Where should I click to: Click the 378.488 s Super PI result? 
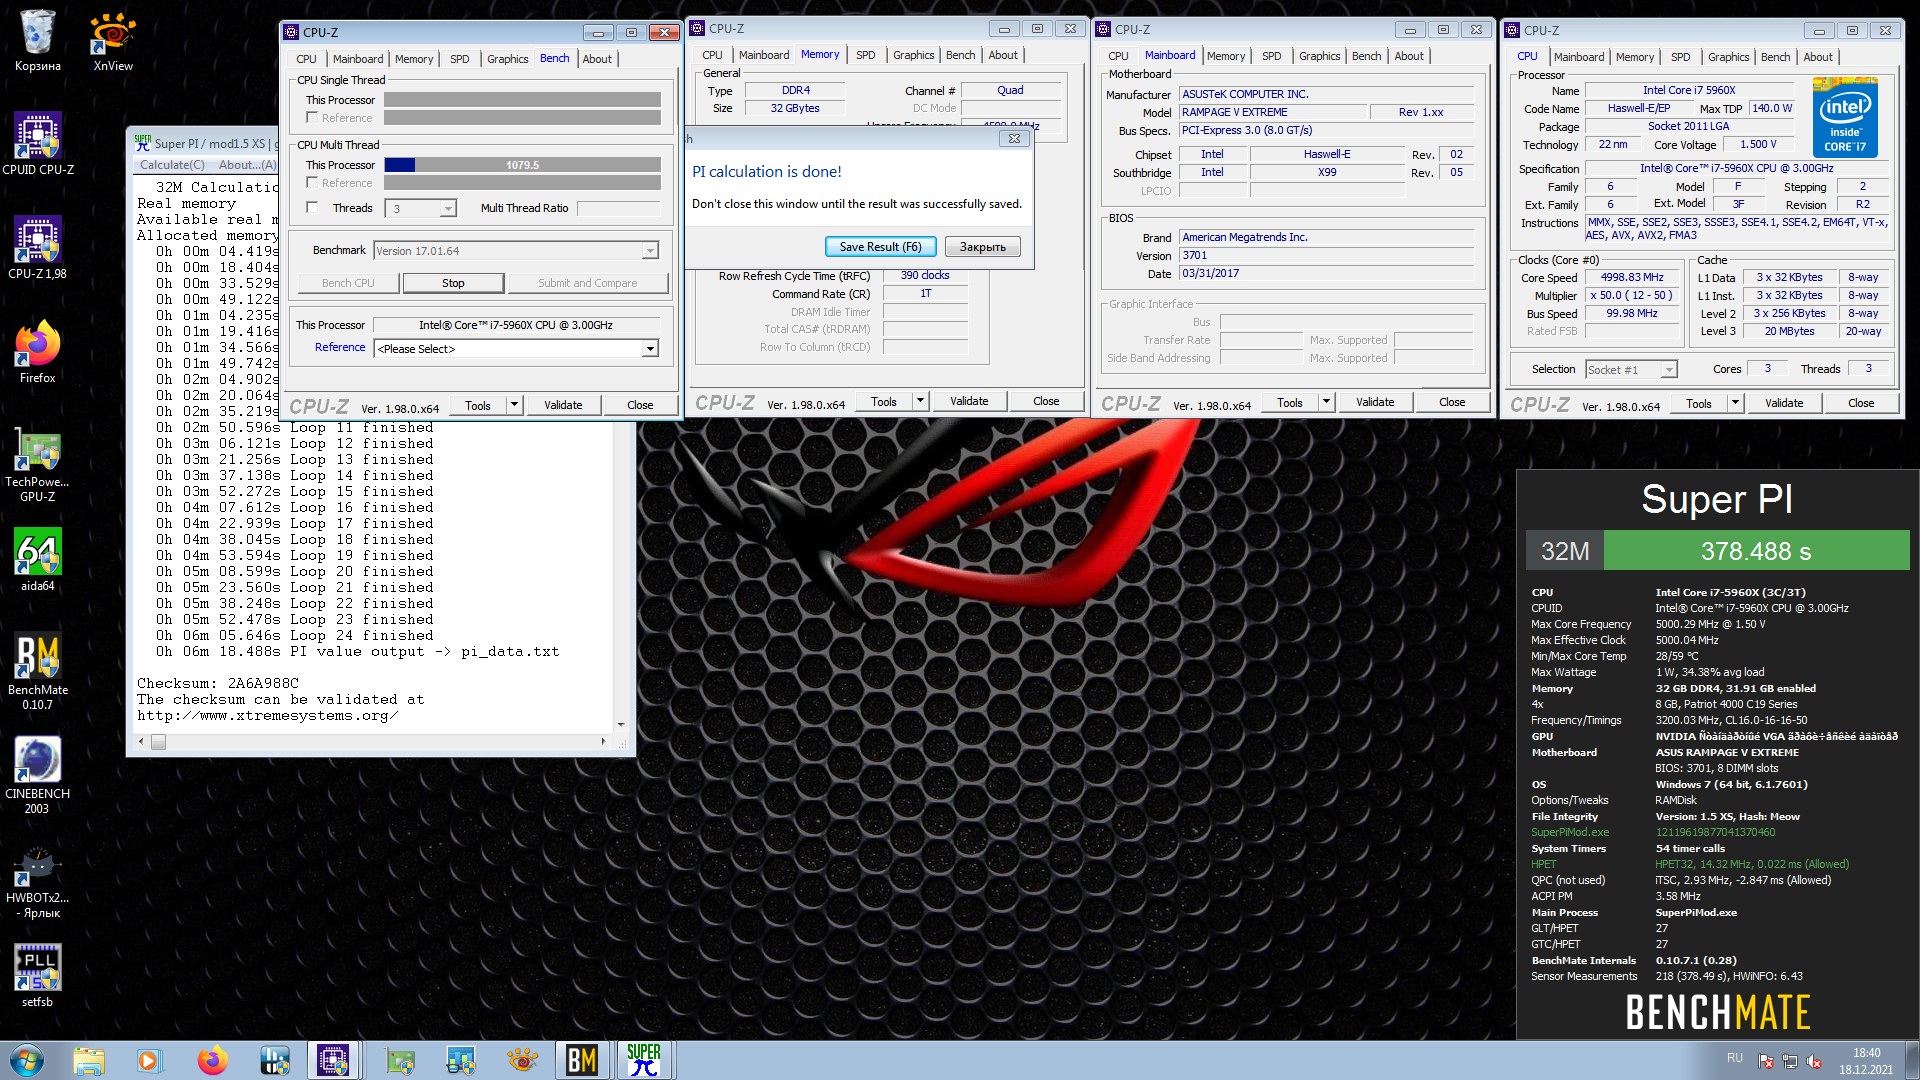(x=1756, y=551)
